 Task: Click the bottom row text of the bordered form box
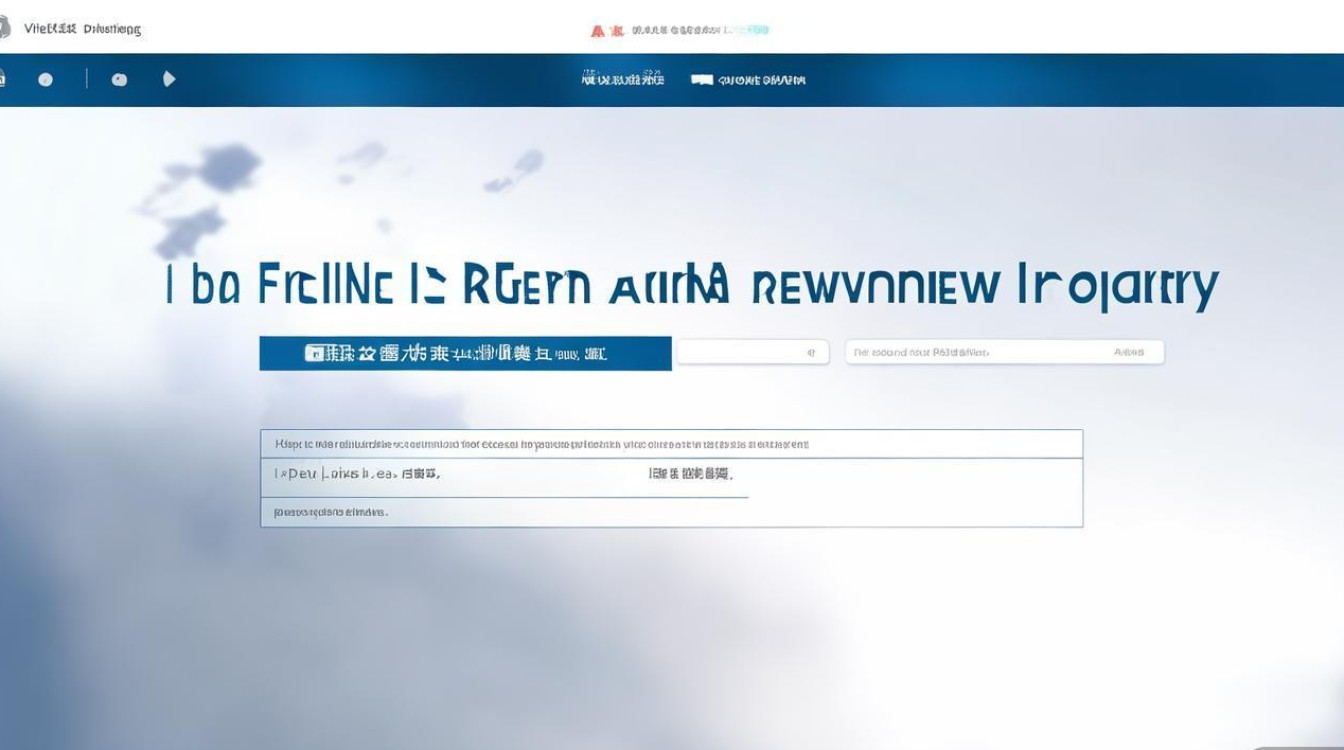330,512
